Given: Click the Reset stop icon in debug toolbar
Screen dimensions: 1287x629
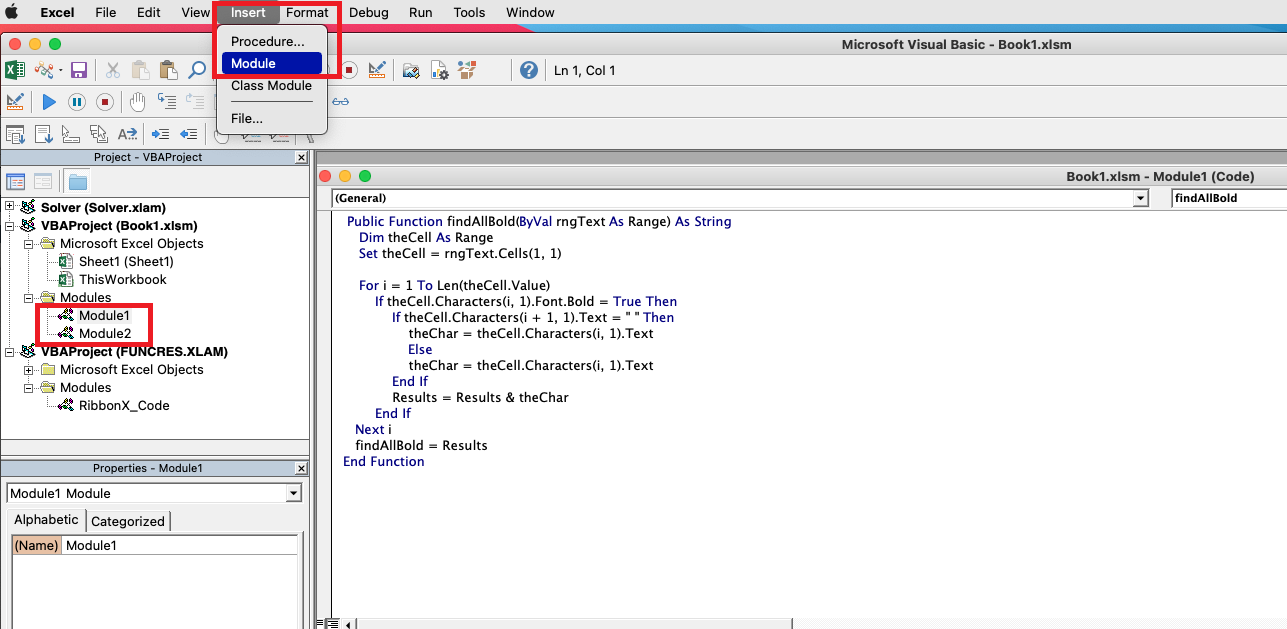Looking at the screenshot, I should [x=105, y=102].
